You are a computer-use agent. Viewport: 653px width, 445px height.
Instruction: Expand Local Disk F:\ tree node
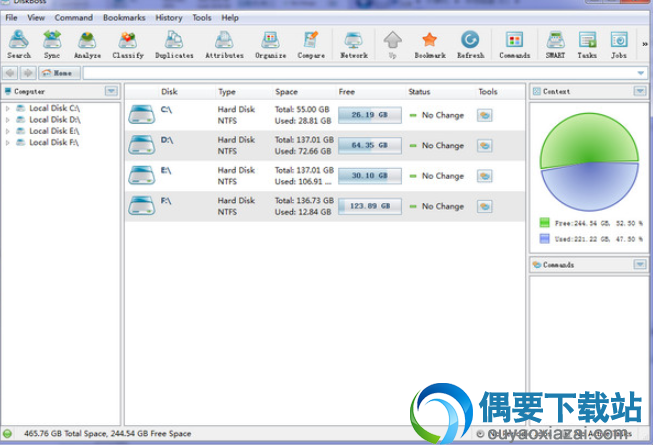coord(7,142)
